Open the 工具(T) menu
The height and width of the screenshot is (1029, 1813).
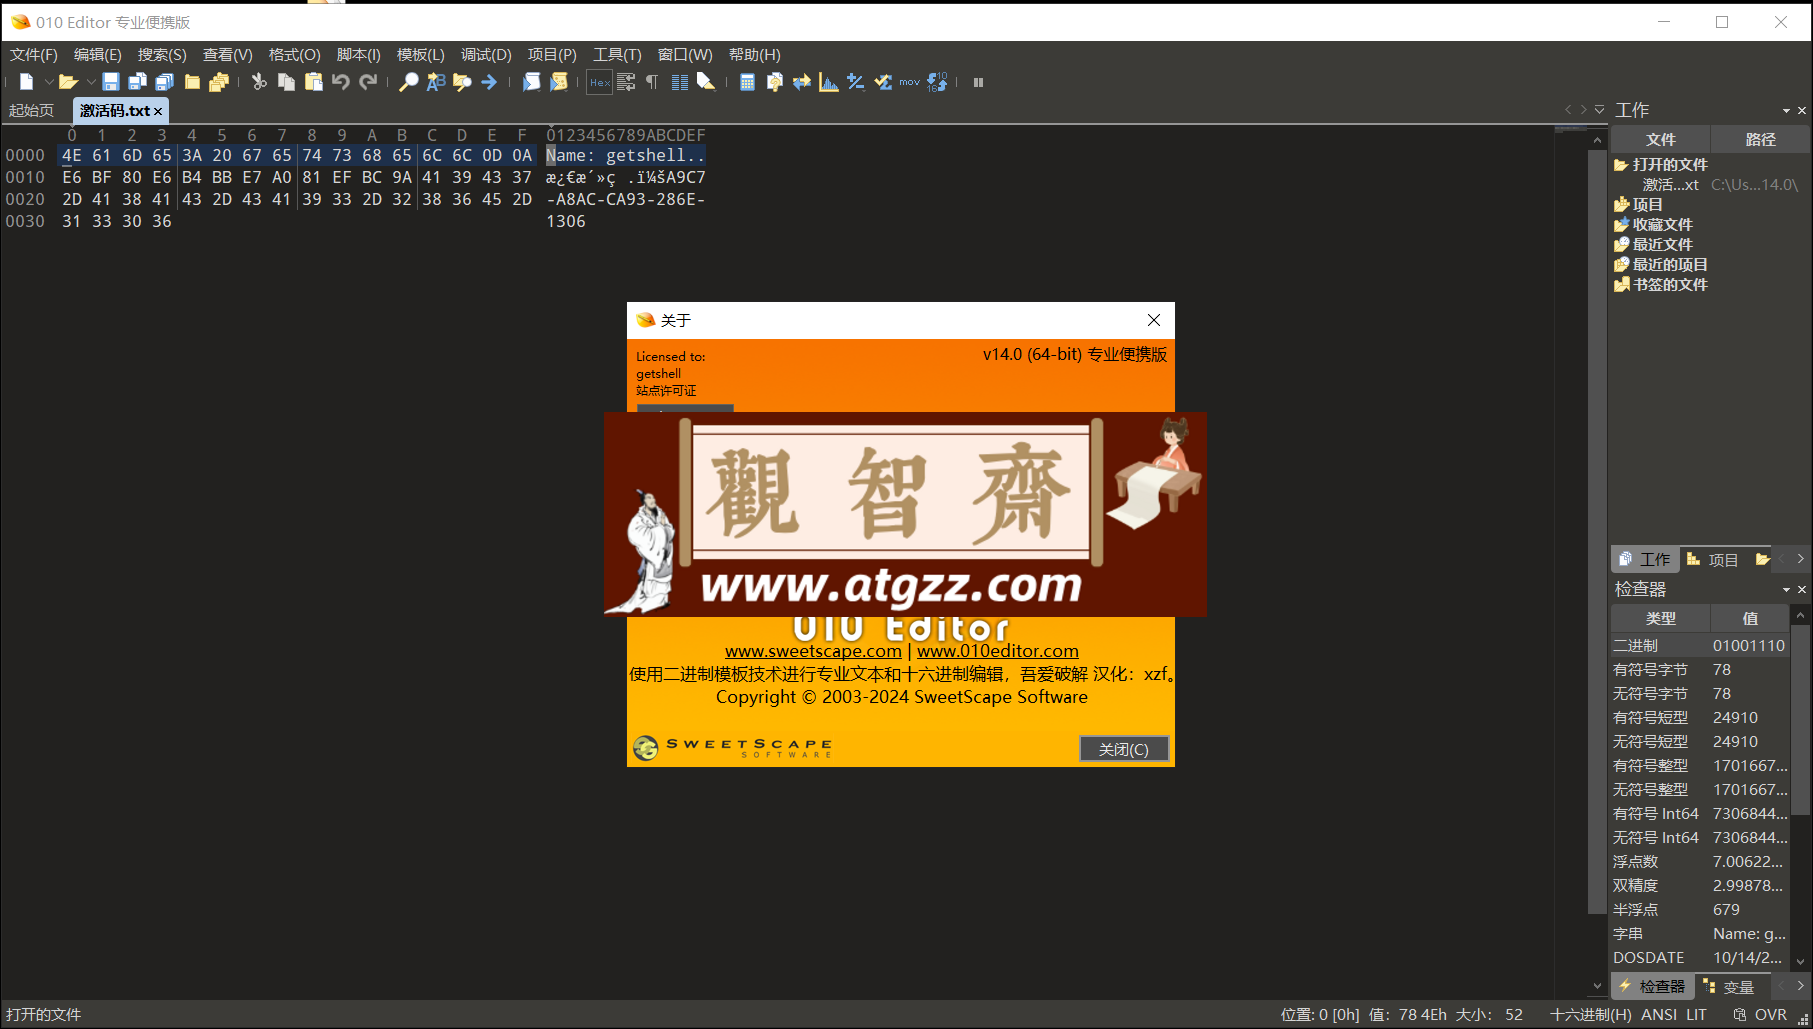(x=617, y=54)
